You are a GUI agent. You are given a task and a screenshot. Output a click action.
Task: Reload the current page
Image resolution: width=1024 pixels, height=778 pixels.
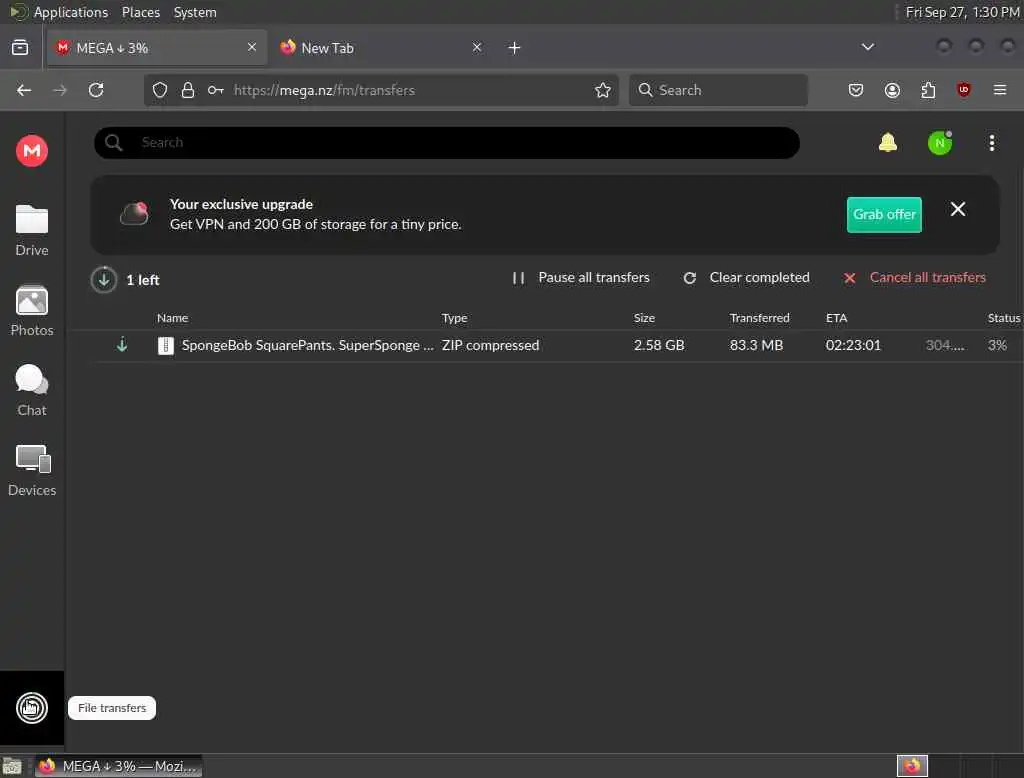click(x=96, y=90)
